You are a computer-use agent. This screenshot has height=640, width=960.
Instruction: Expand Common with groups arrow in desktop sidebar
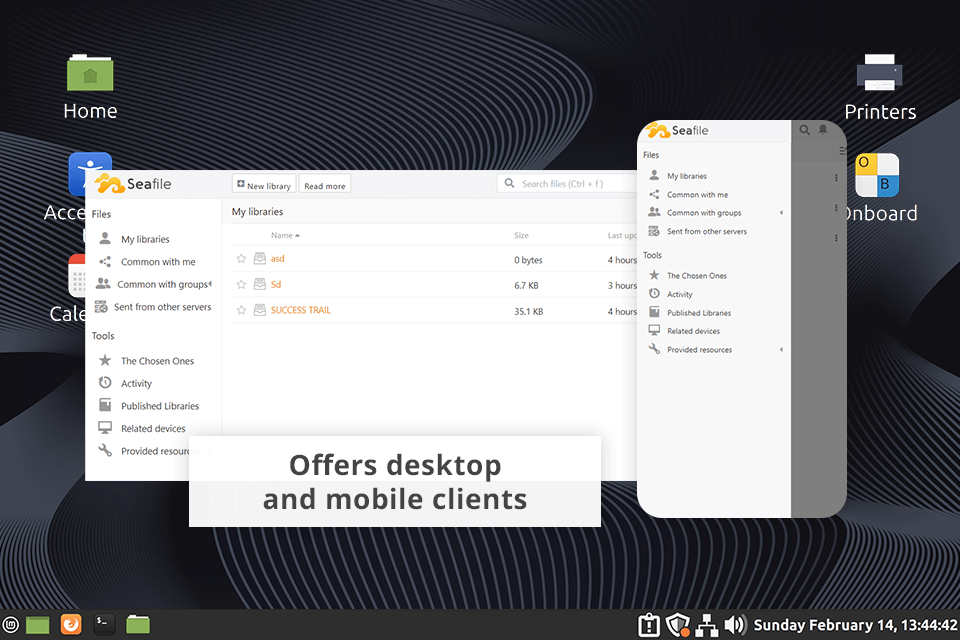(x=211, y=284)
